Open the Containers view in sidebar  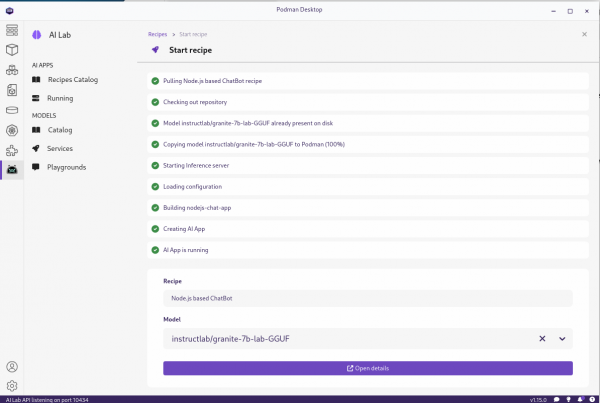click(12, 49)
